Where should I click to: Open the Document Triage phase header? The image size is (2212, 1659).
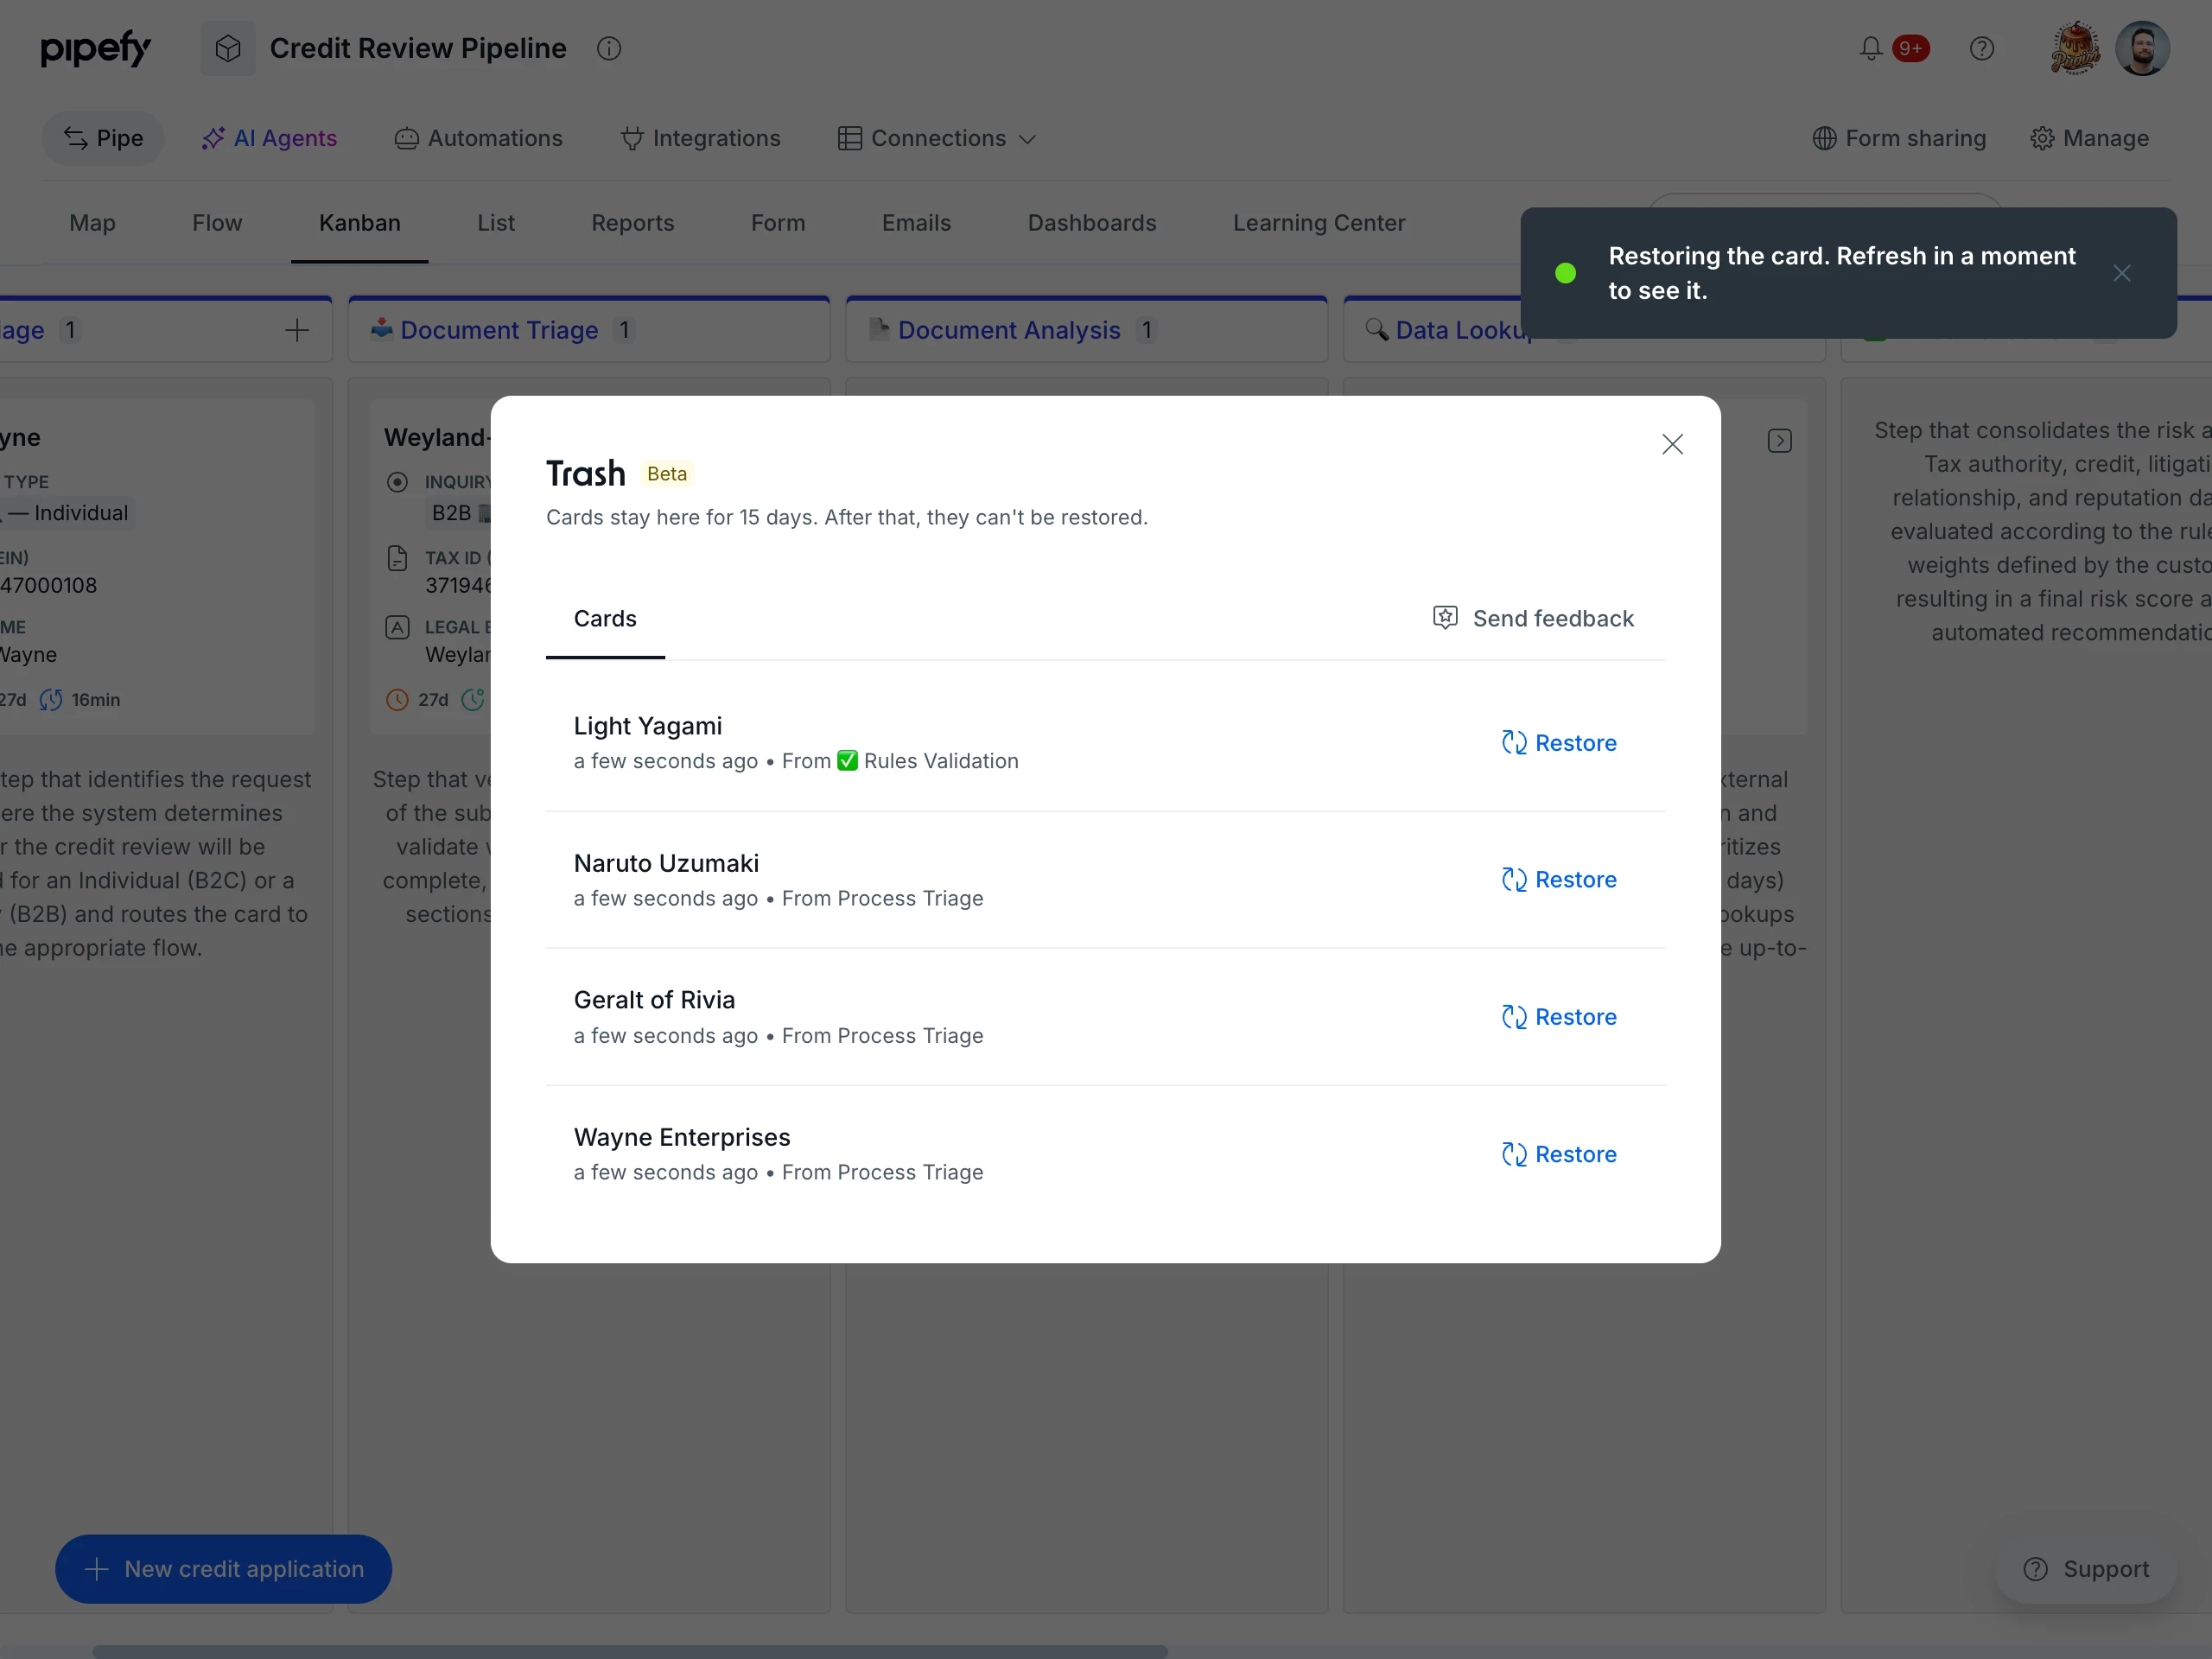pos(589,330)
